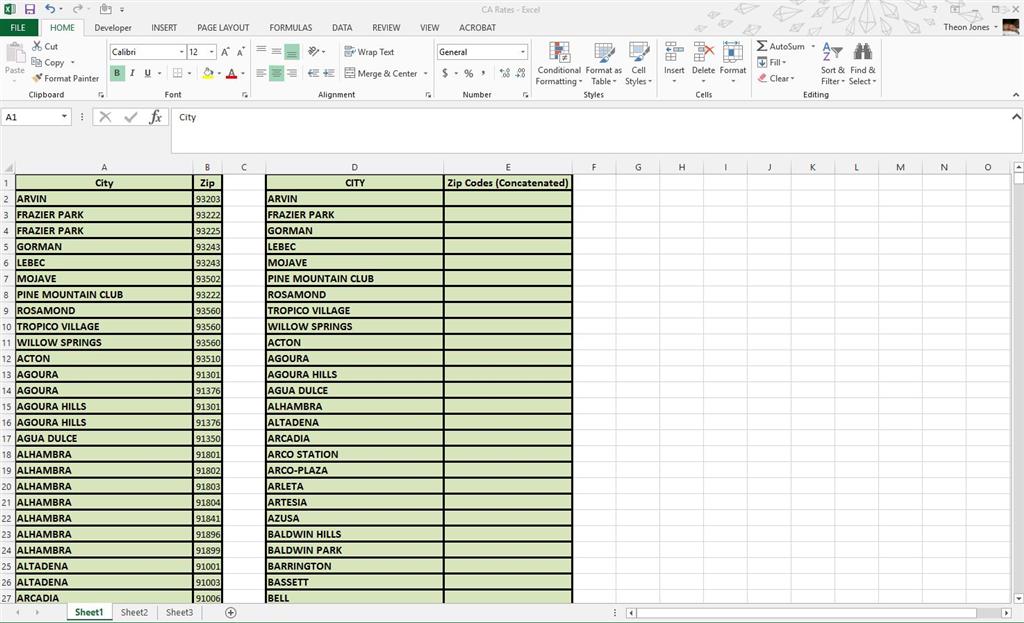Click the Insert Function (fx) icon
Screen dimensions: 1024x623
[x=155, y=117]
